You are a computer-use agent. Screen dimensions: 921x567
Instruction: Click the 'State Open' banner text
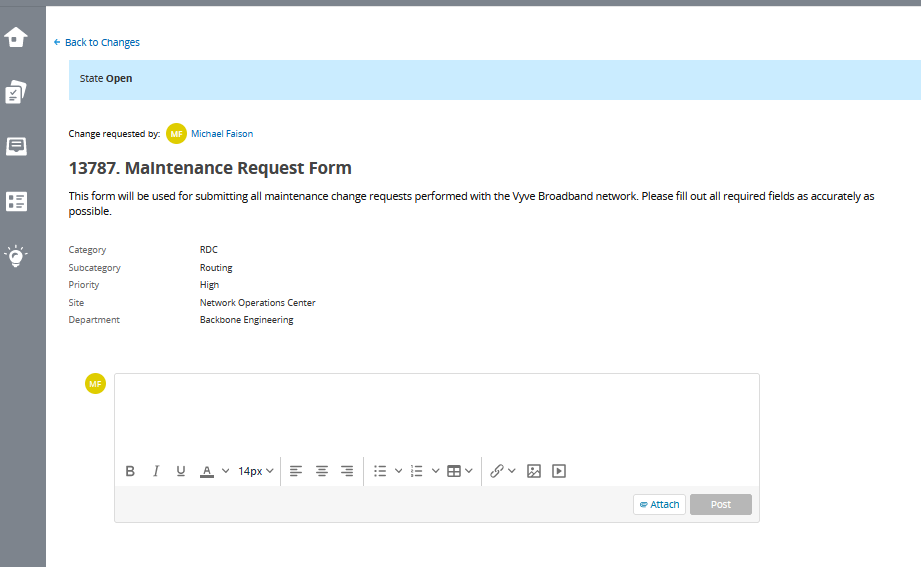[x=106, y=78]
